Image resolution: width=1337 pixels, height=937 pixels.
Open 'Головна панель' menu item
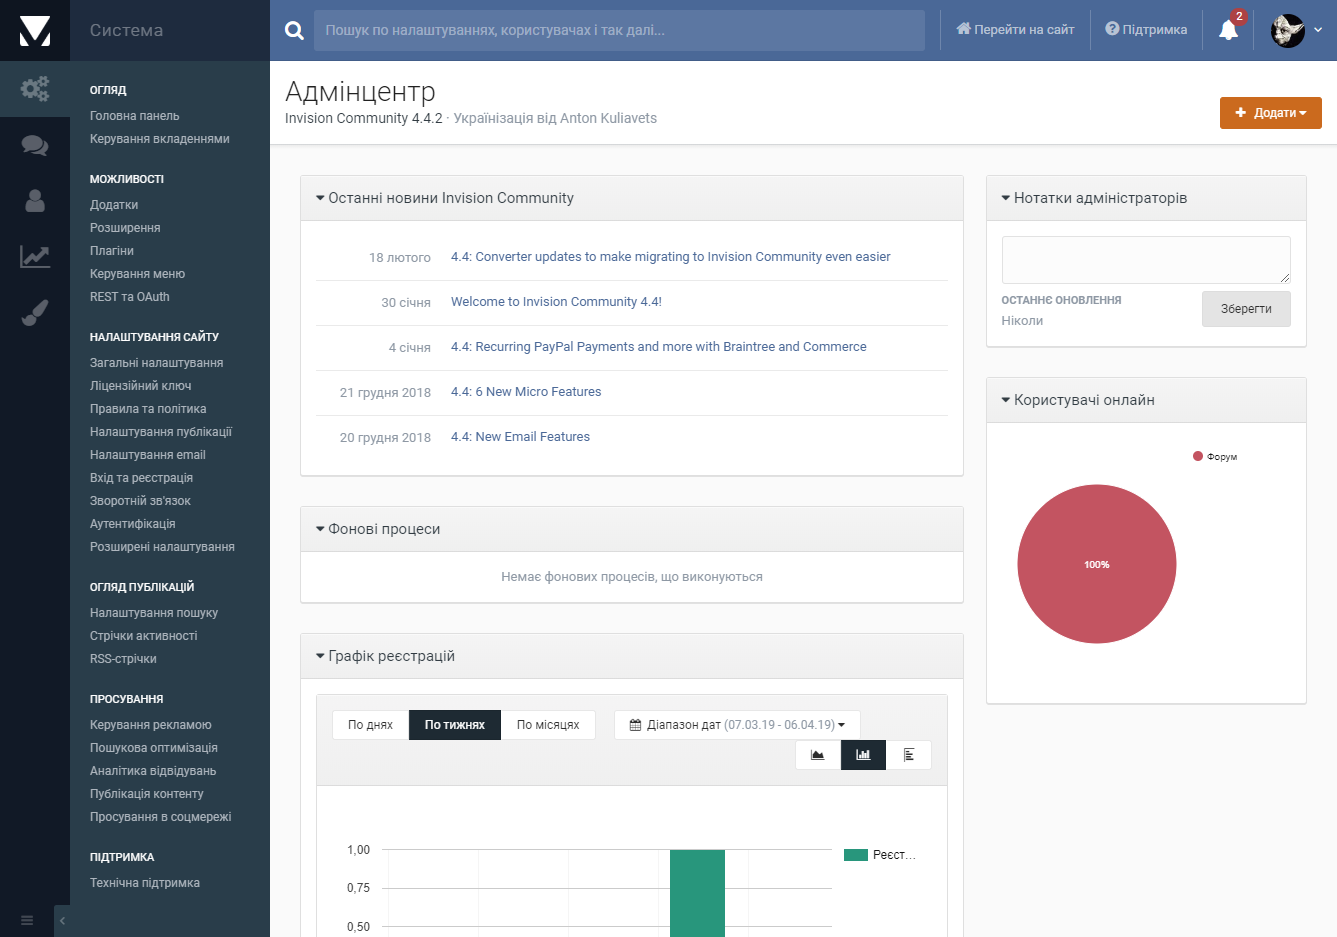coord(135,116)
